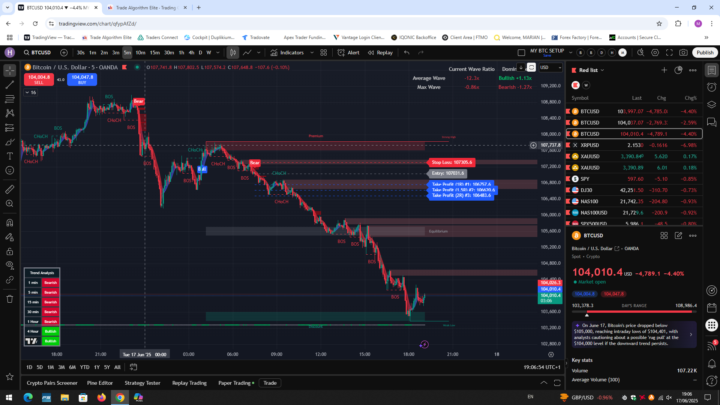Open chats icon in right sidebar
The image size is (720, 405).
click(711, 122)
